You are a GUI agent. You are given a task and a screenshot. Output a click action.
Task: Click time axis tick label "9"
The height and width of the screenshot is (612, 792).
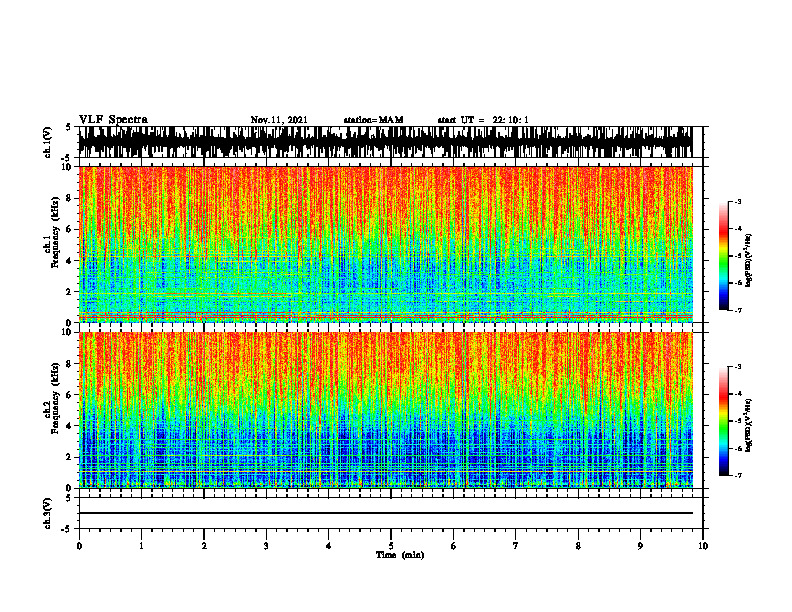pyautogui.click(x=640, y=546)
